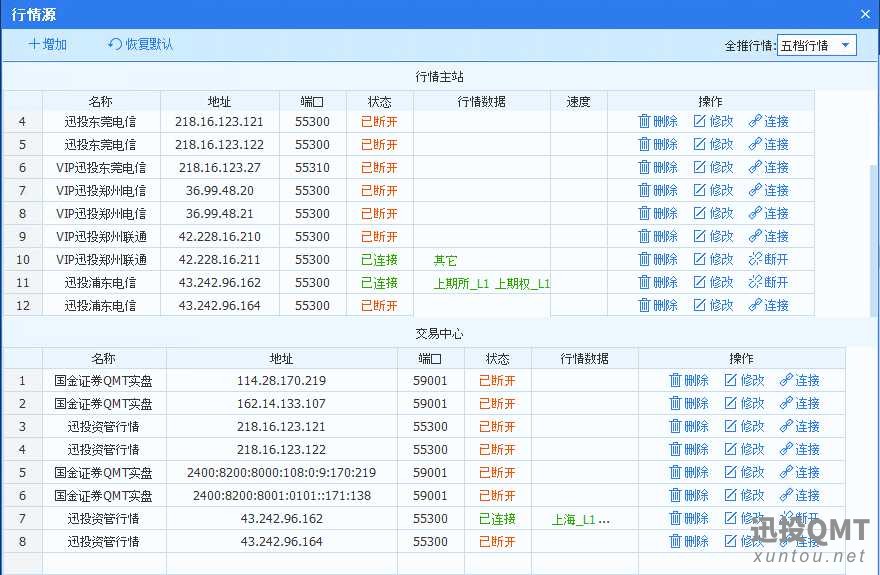Connect 交易中心 row 3 (218.16.123.121)
This screenshot has width=880, height=575.
click(x=799, y=426)
